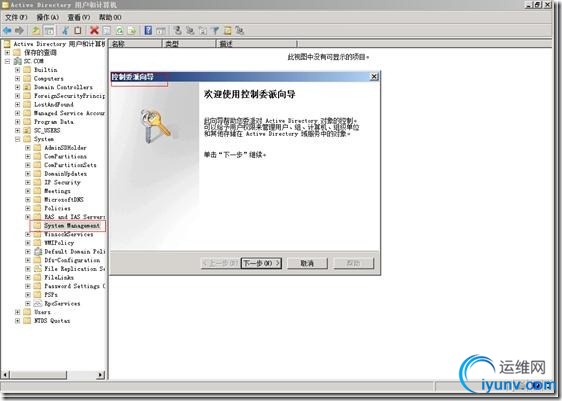The width and height of the screenshot is (562, 401).
Task: Click the Filter funnel toolbar icon
Action: tap(215, 31)
